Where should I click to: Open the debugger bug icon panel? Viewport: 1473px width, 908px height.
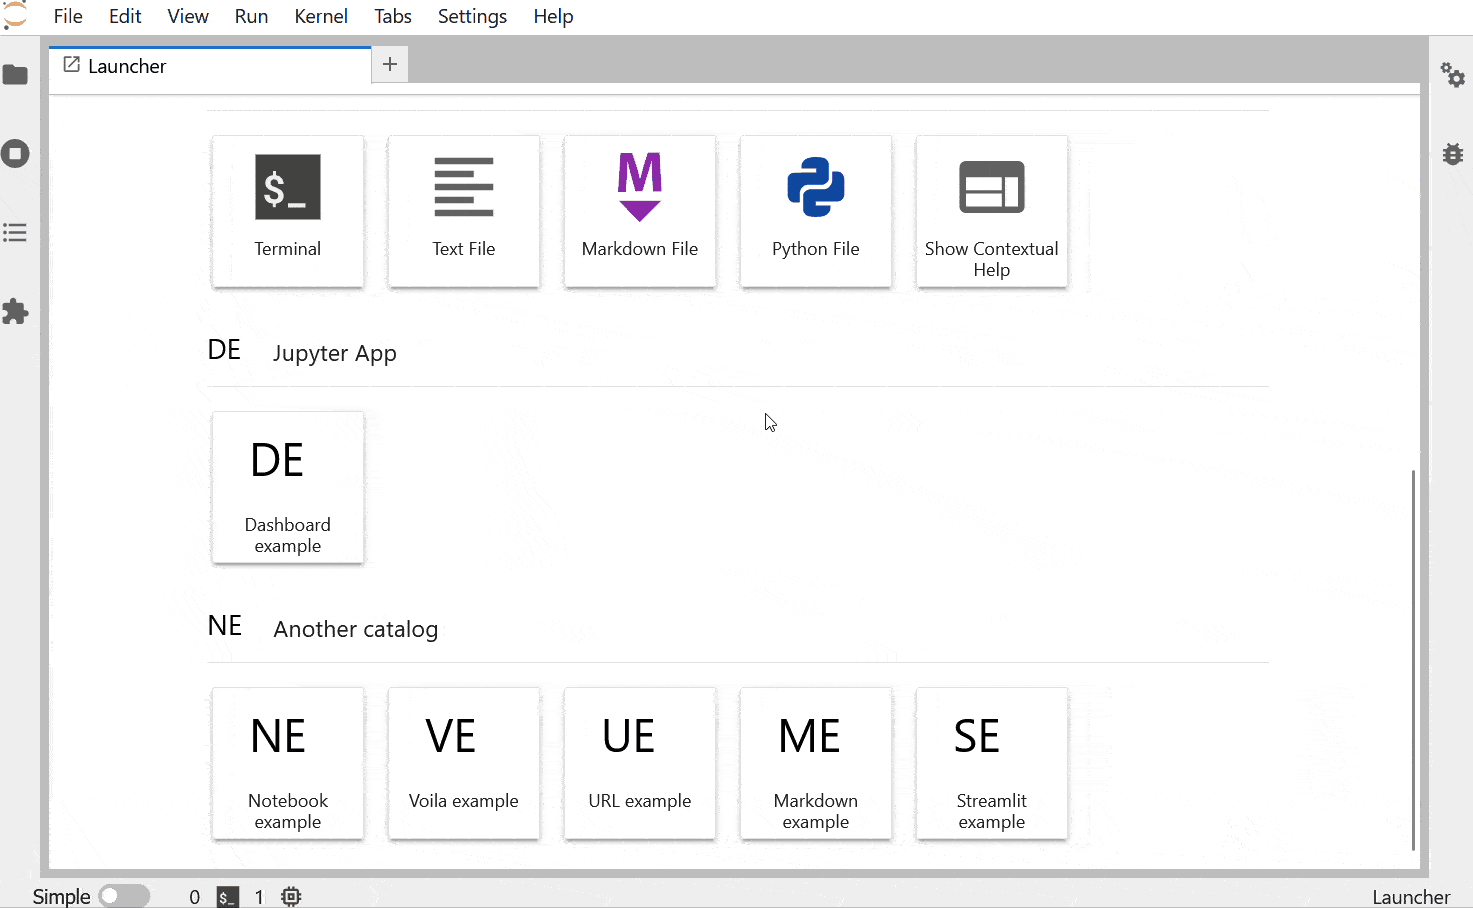[x=1452, y=154]
